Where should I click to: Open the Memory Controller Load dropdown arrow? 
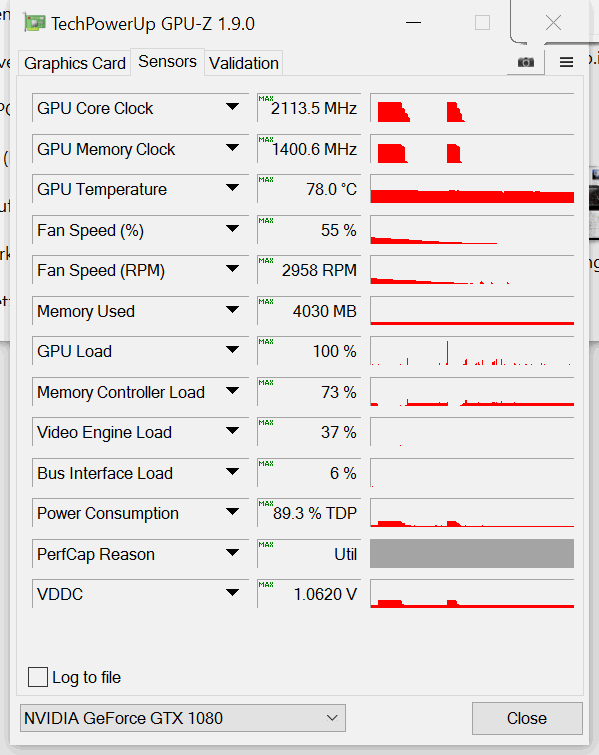click(x=232, y=391)
